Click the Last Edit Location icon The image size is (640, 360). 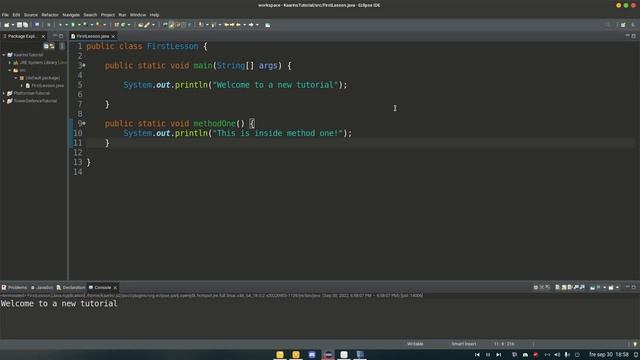click(226, 25)
